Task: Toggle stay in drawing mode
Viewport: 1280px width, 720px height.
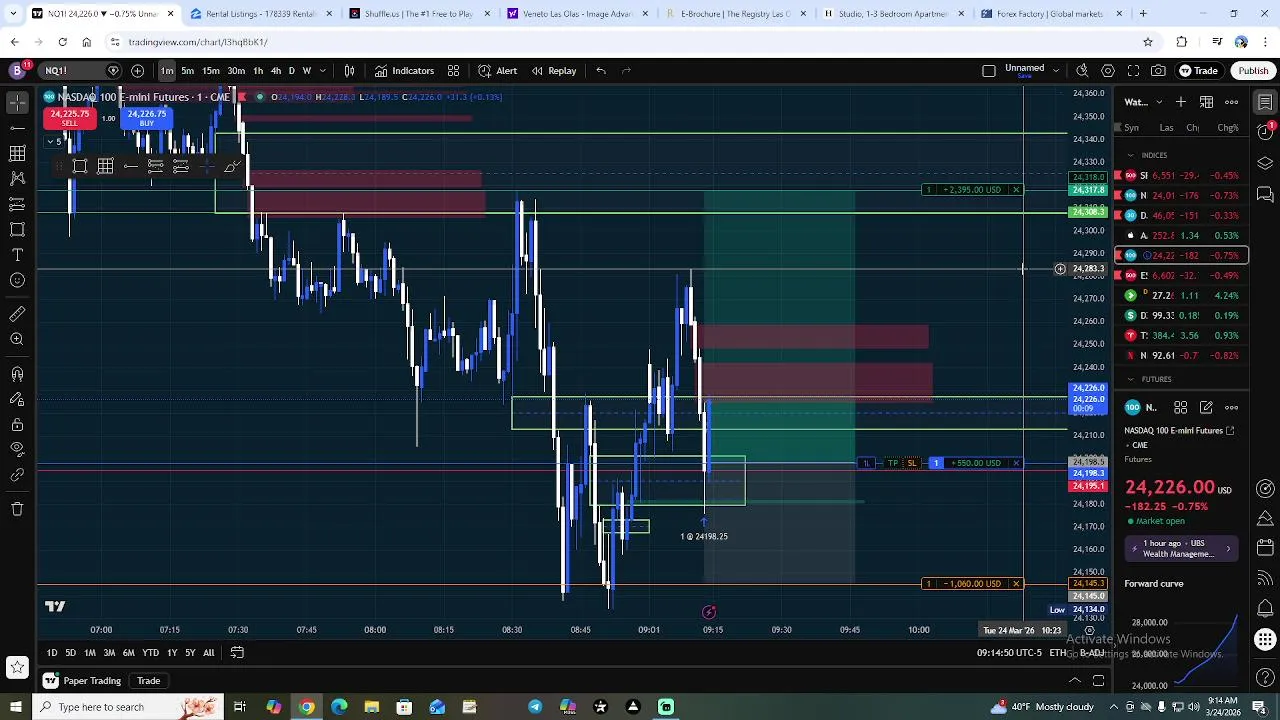Action: click(17, 399)
